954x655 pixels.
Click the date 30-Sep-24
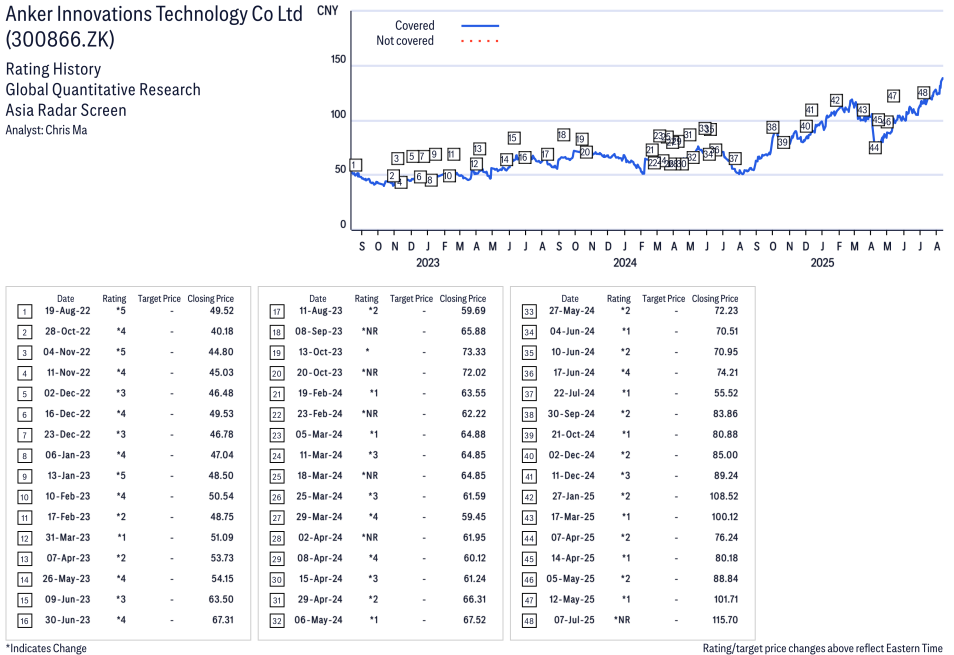click(571, 414)
